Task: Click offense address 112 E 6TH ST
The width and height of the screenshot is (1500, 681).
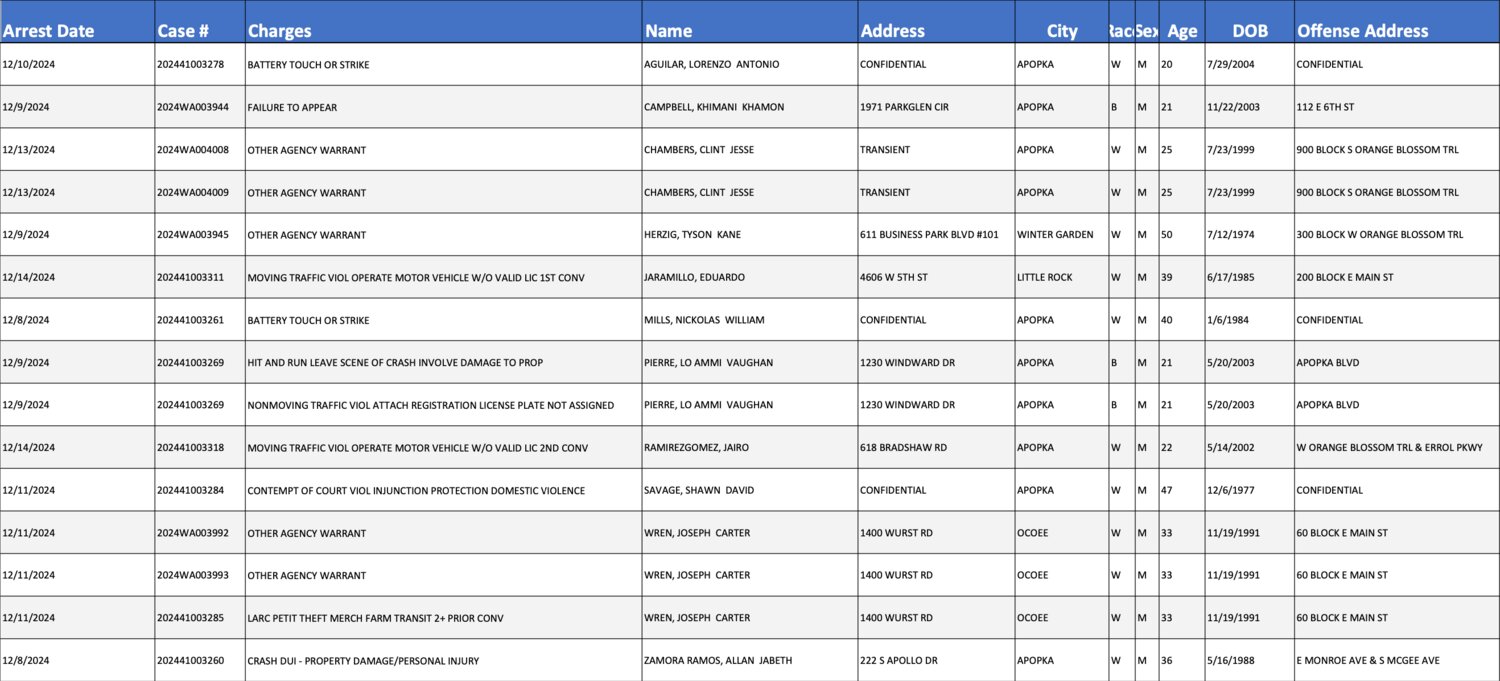Action: [x=1325, y=107]
